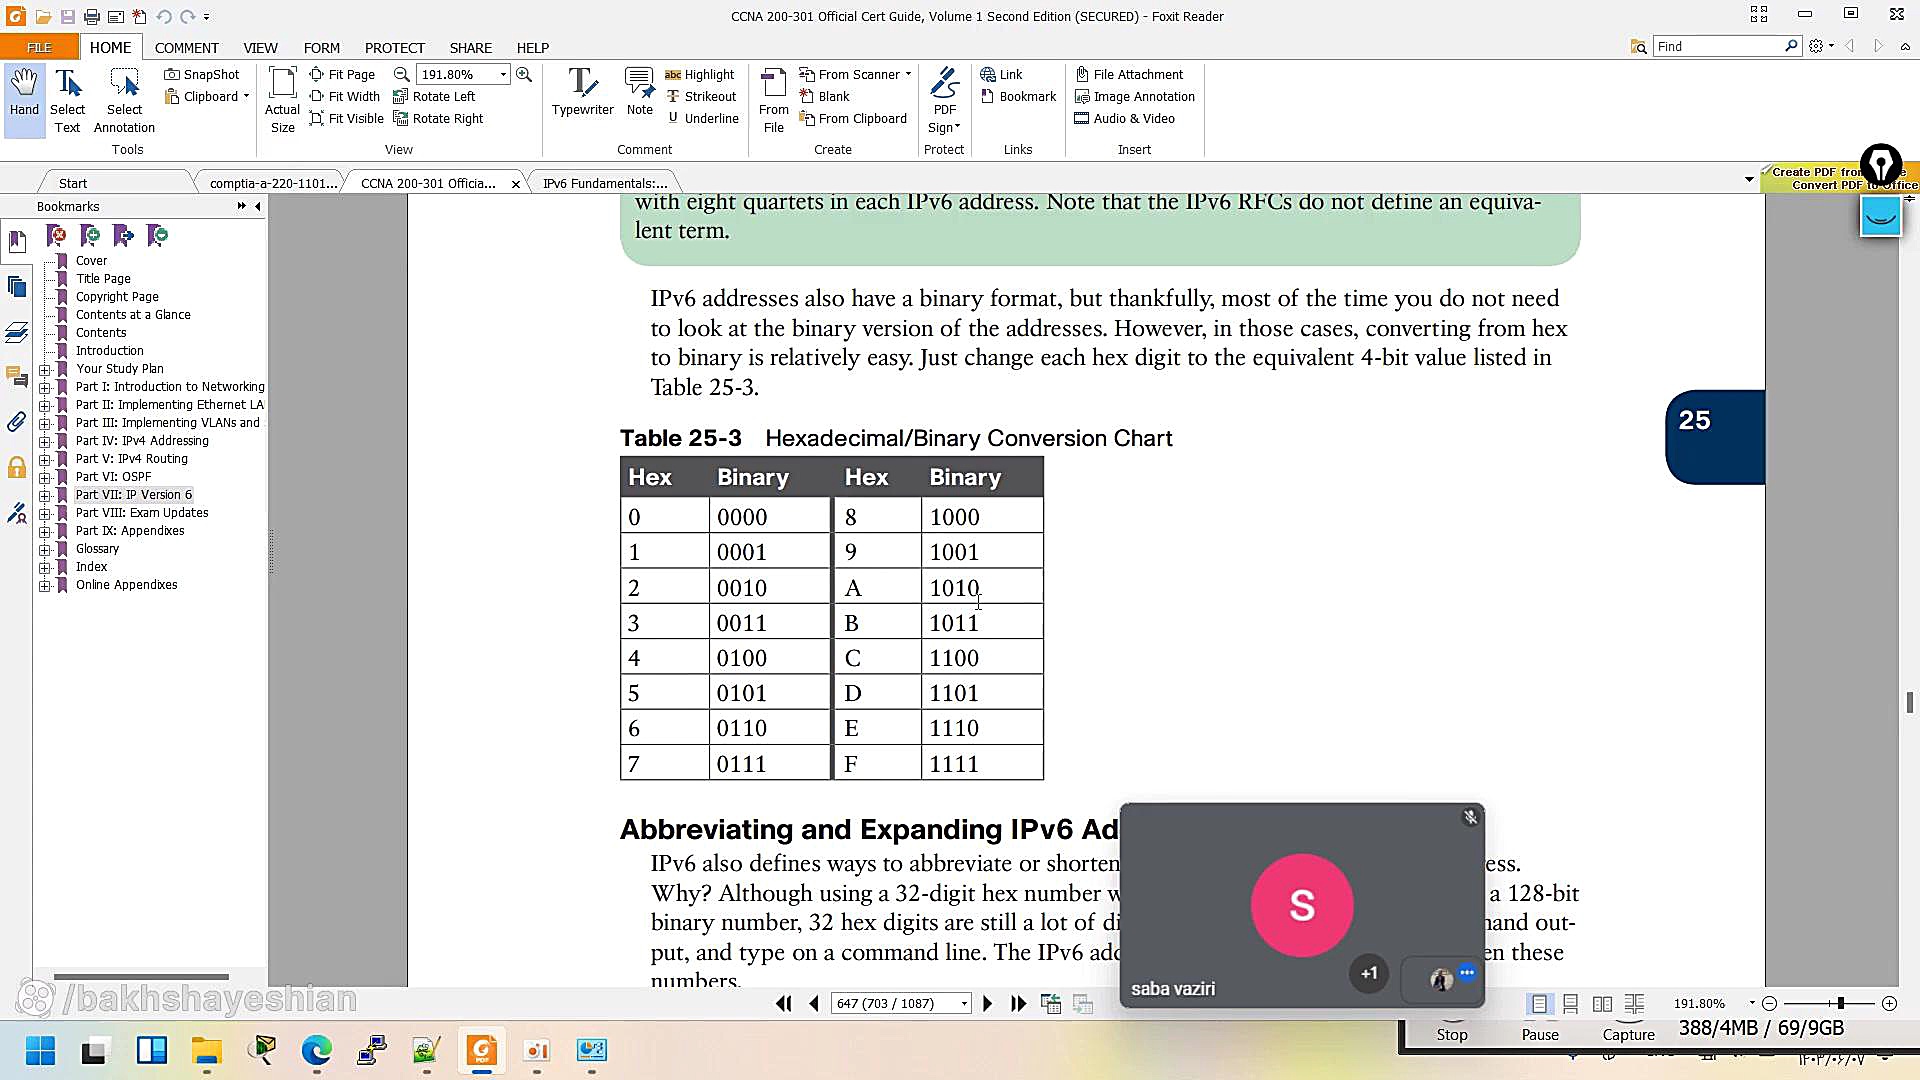Open Image Annotation tool

coord(1135,96)
